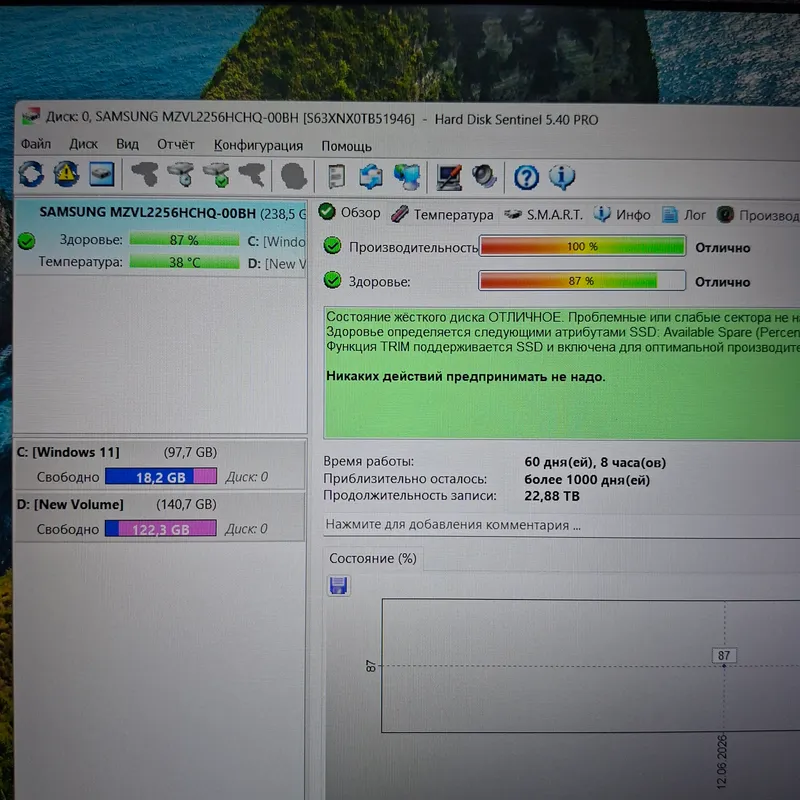Click the grey head silhouette toolbar icon
The height and width of the screenshot is (800, 800).
coord(293,176)
